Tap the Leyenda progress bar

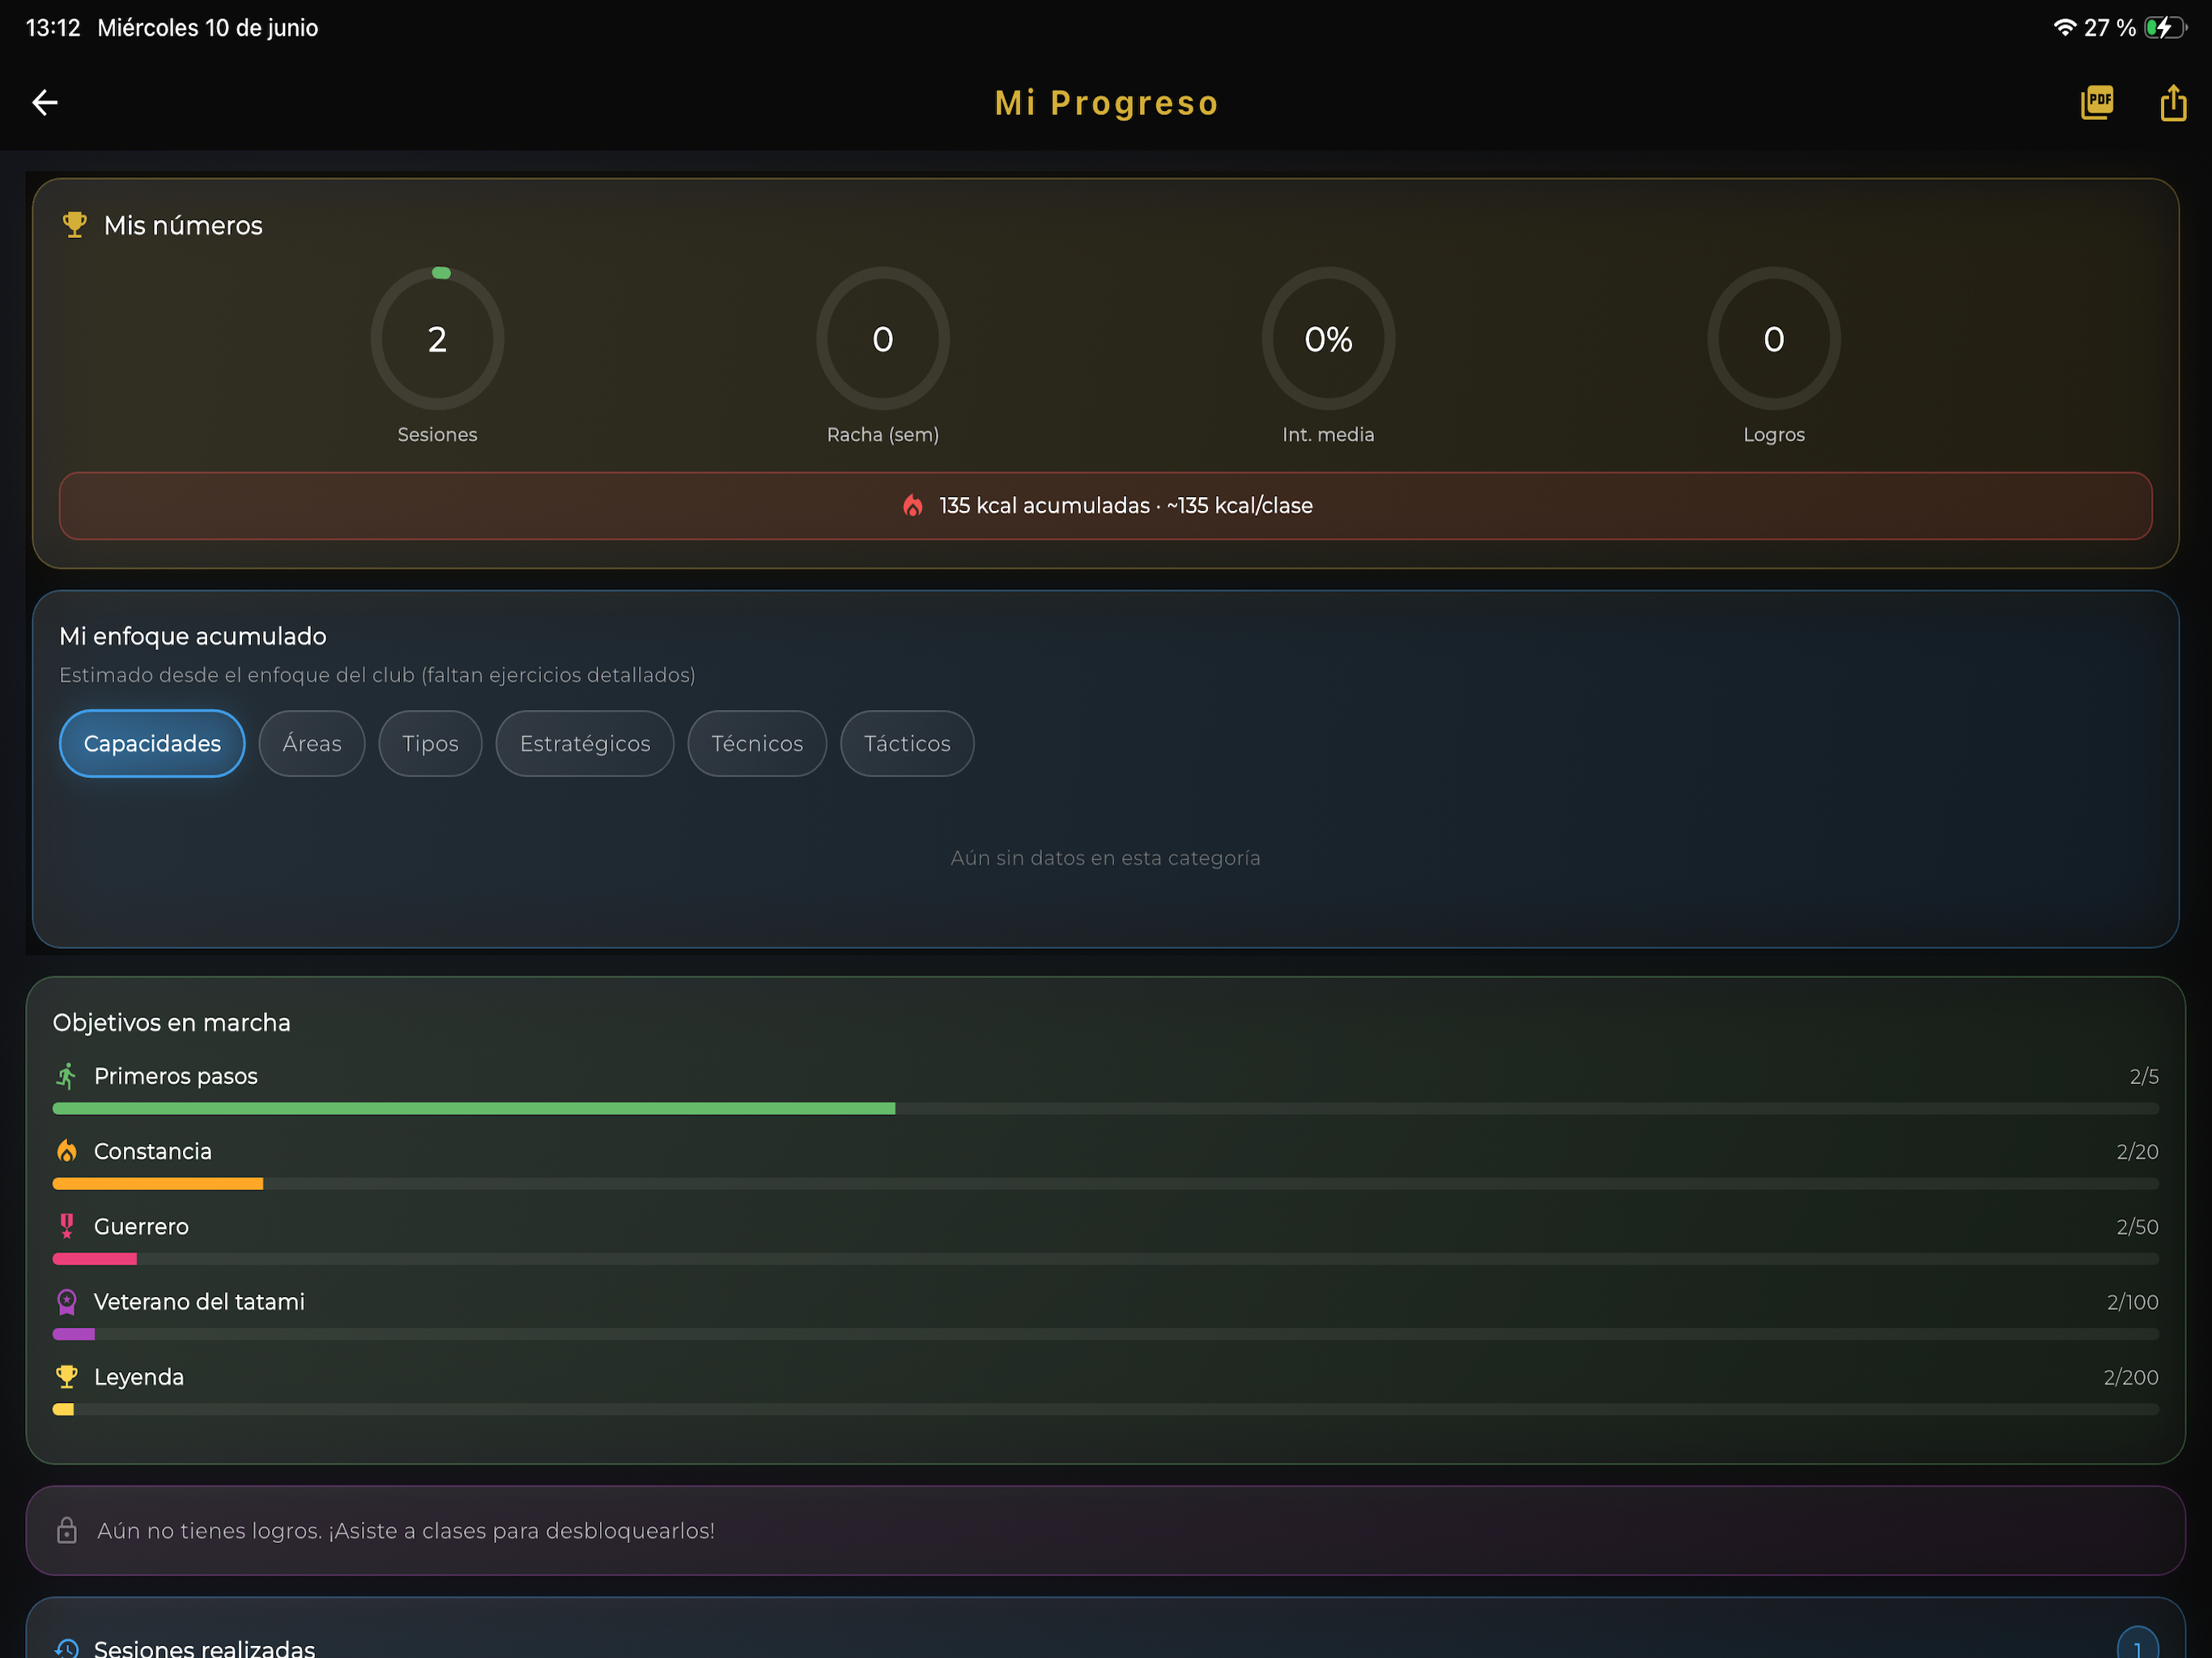[x=1106, y=1409]
